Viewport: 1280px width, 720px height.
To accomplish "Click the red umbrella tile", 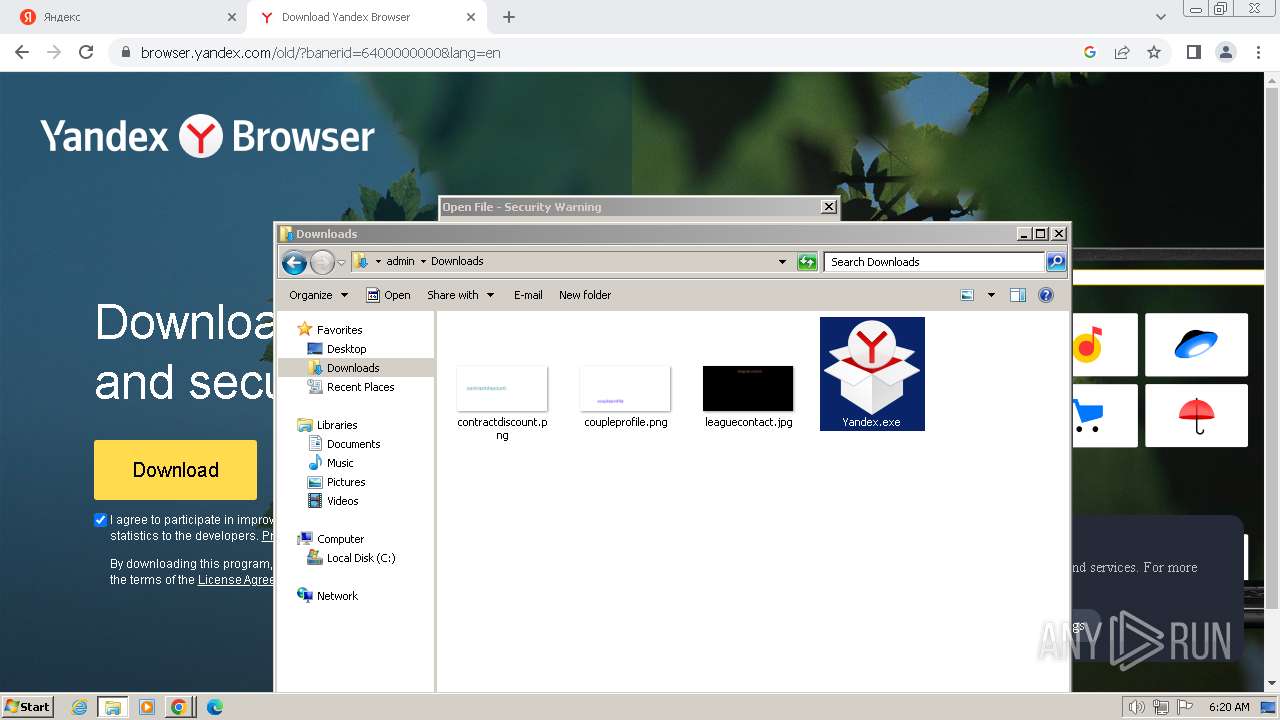I will coord(1196,415).
